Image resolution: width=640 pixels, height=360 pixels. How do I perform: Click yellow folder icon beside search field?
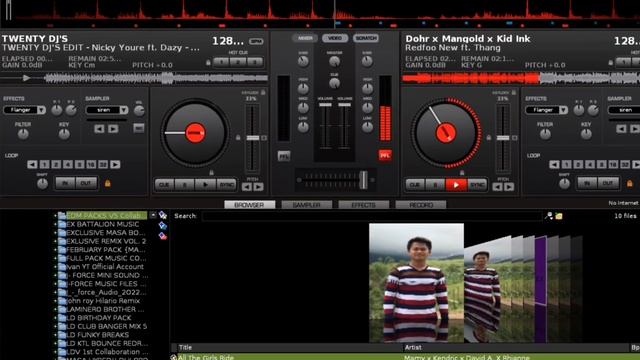(x=559, y=216)
